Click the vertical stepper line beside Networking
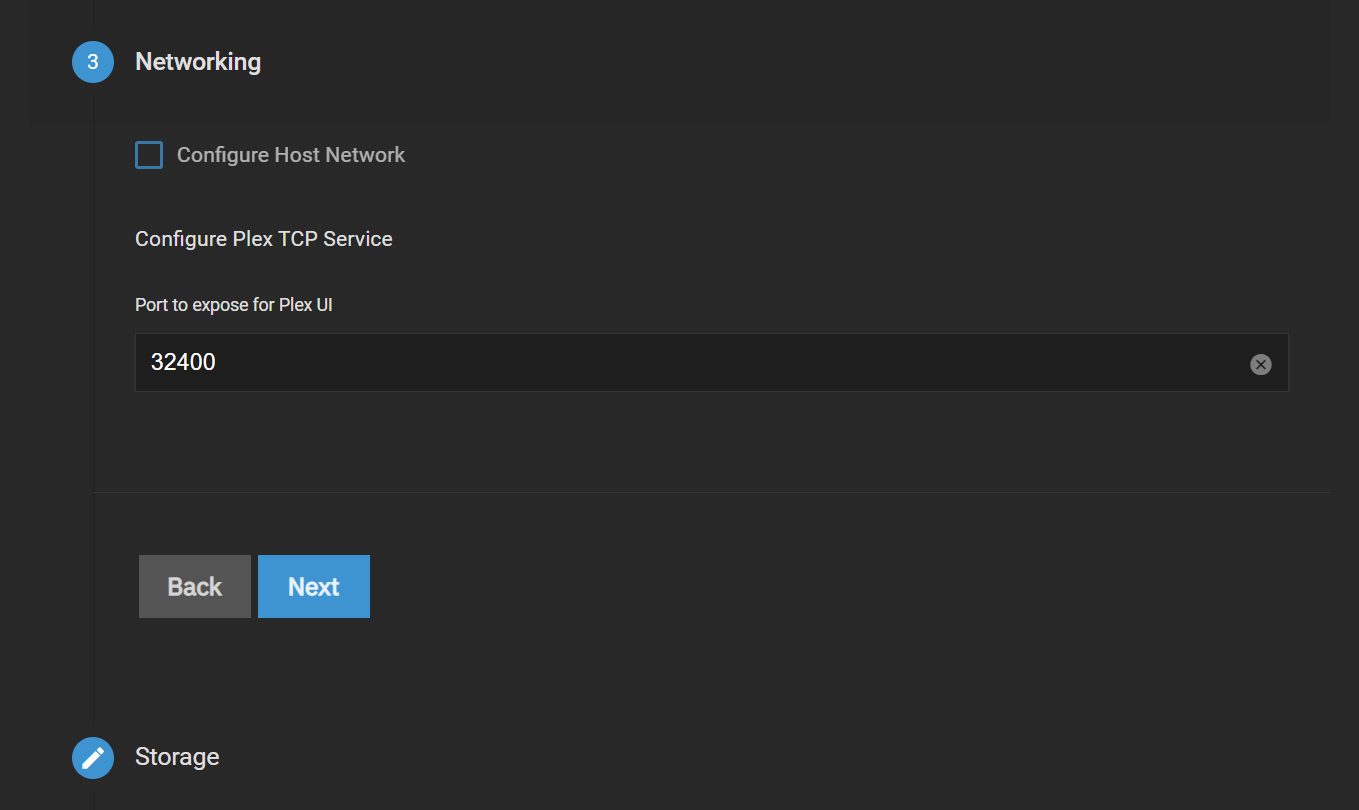Image resolution: width=1359 pixels, height=810 pixels. (x=94, y=400)
